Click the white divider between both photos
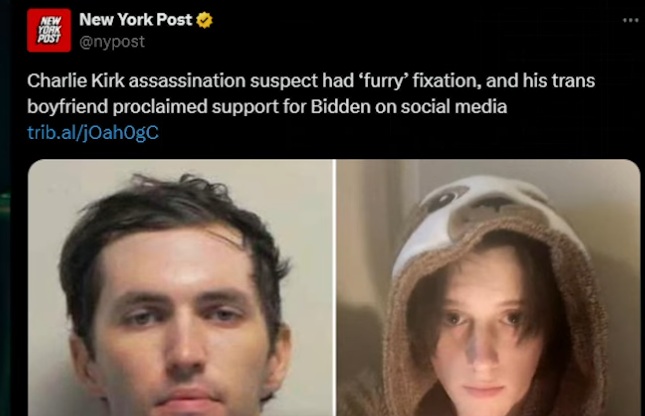Viewport: 645px width, 416px height. coord(335,288)
